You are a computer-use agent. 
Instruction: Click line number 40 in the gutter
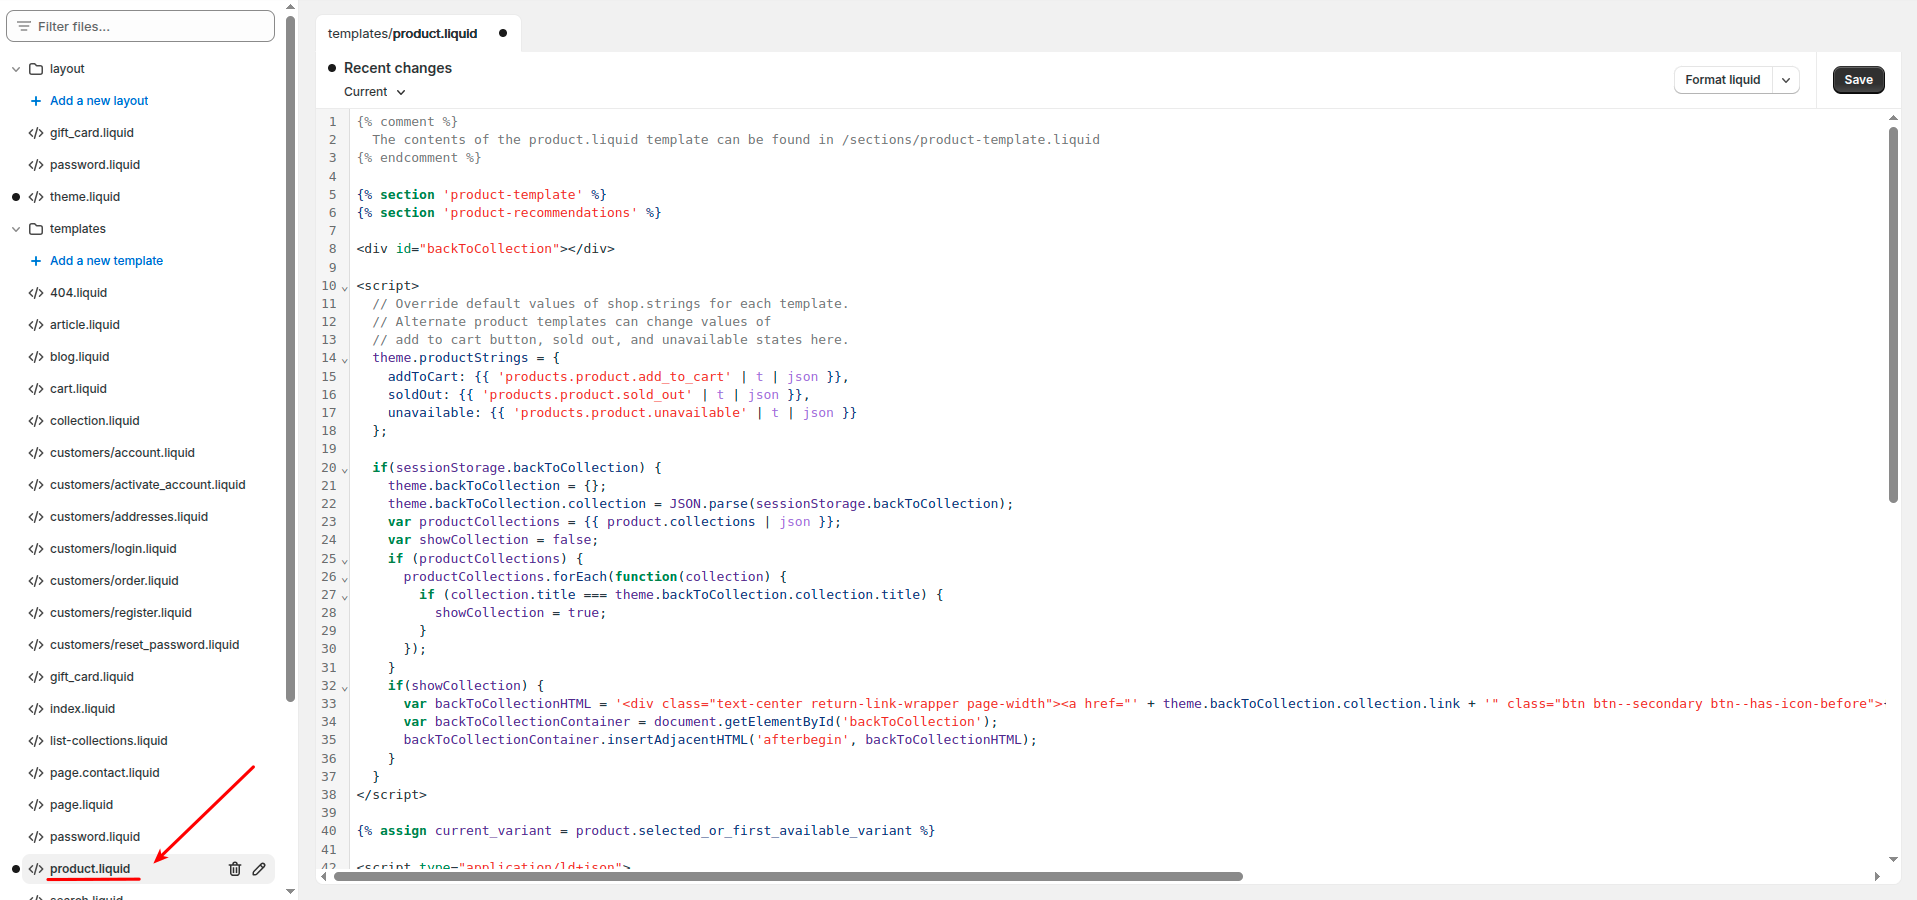click(x=329, y=831)
